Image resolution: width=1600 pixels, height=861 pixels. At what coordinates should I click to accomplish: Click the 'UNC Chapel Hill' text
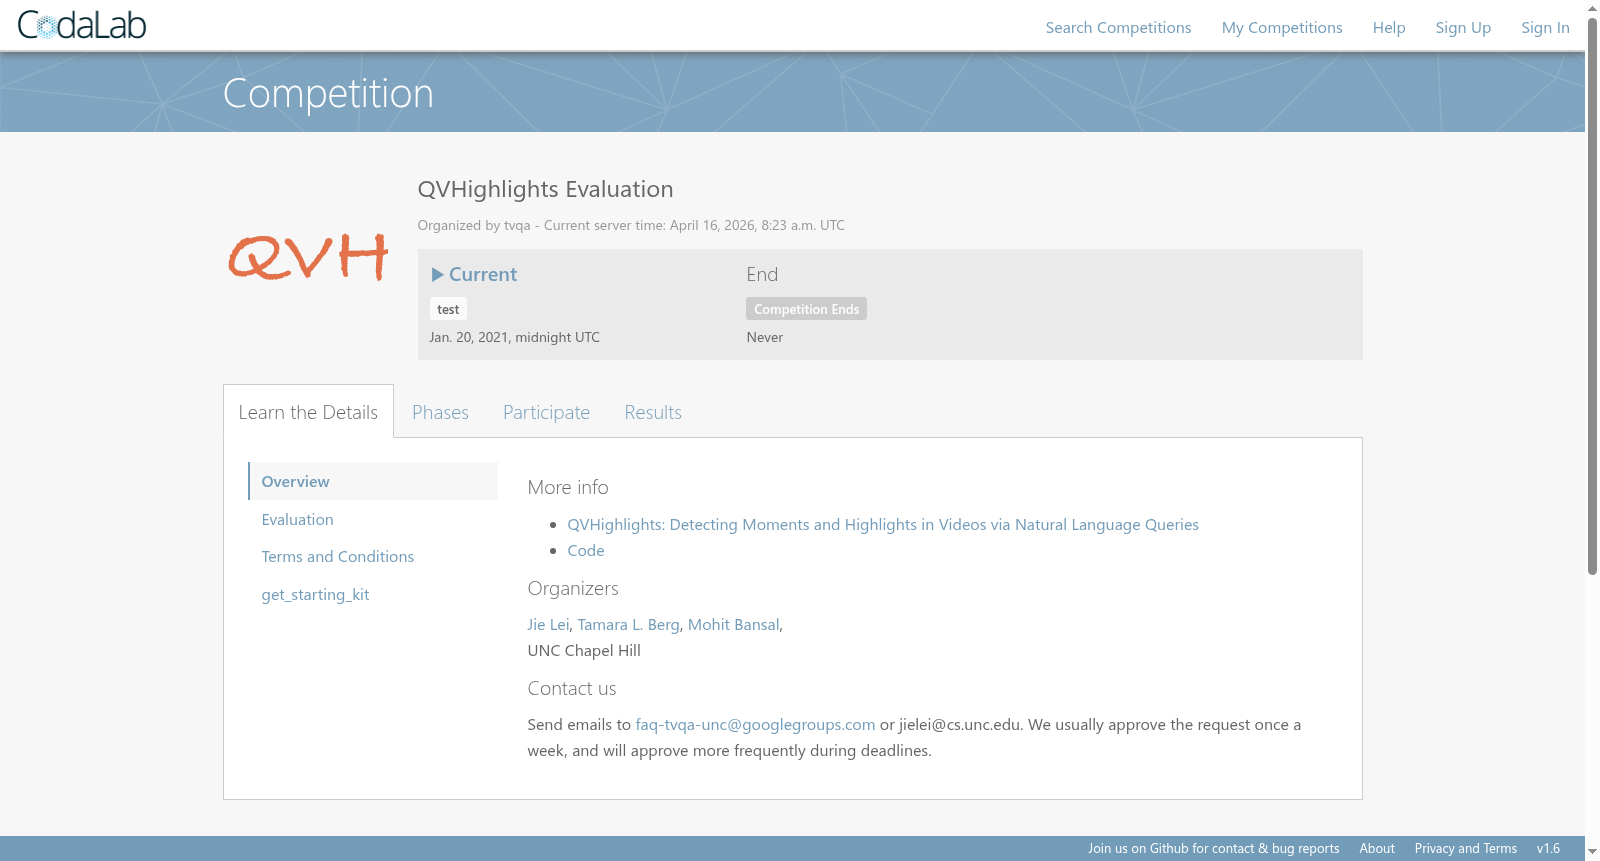[x=584, y=650]
